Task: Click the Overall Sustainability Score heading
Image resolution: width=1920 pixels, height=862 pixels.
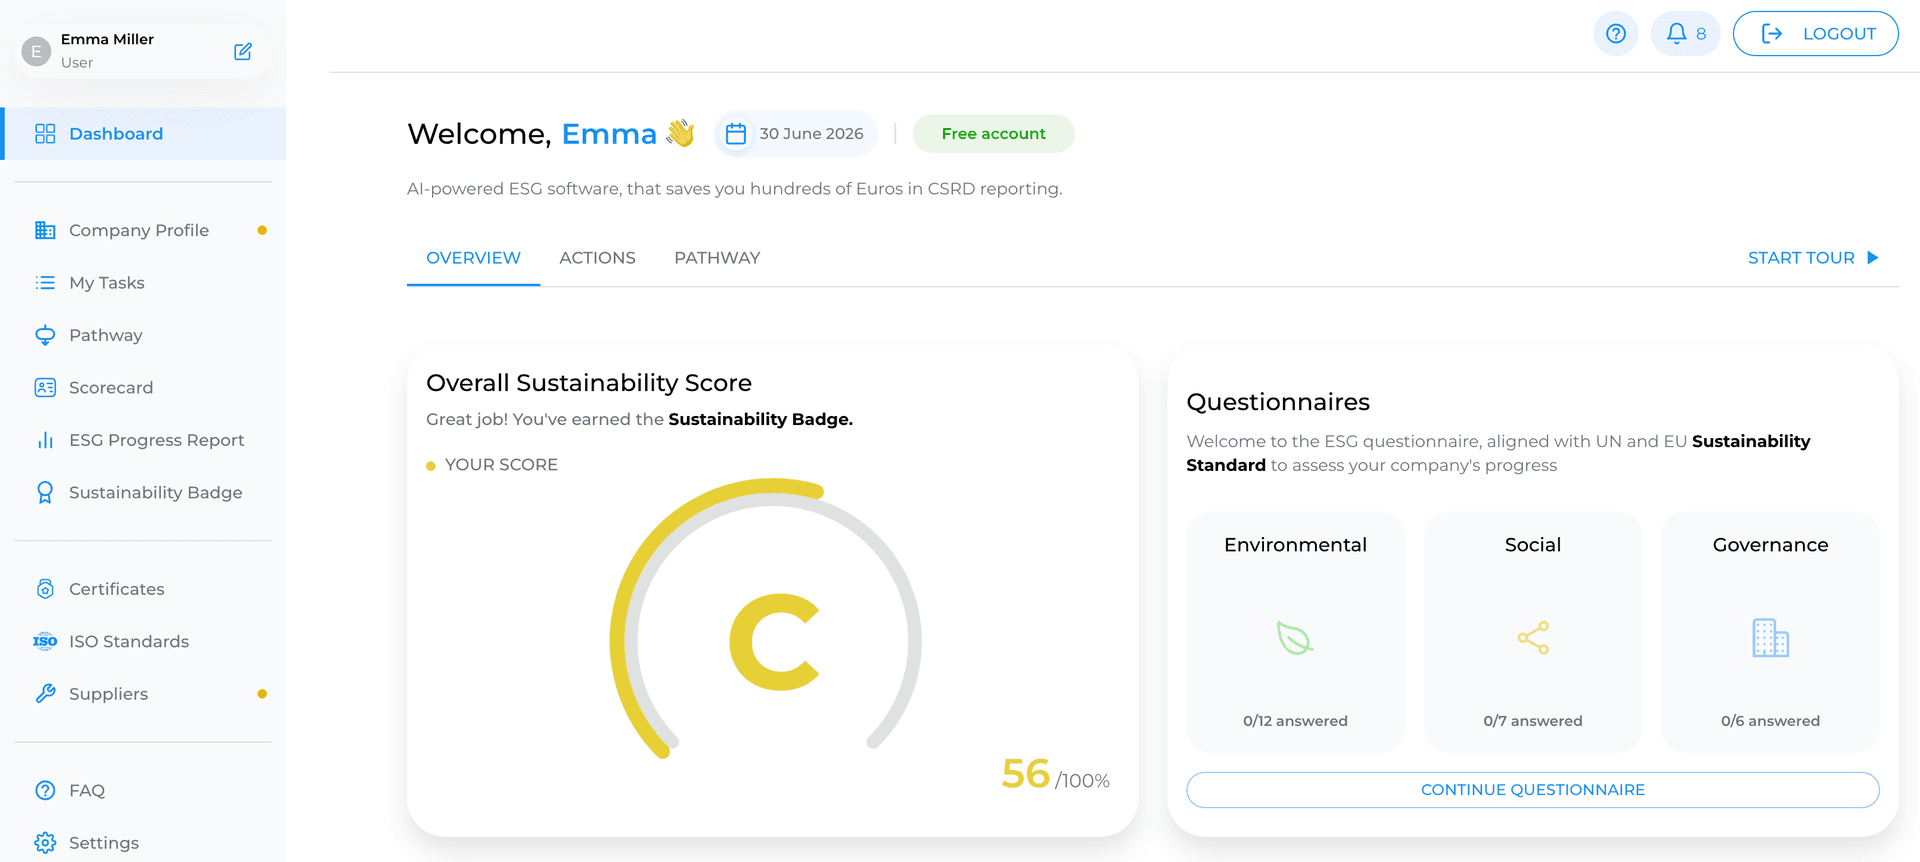Action: (589, 383)
